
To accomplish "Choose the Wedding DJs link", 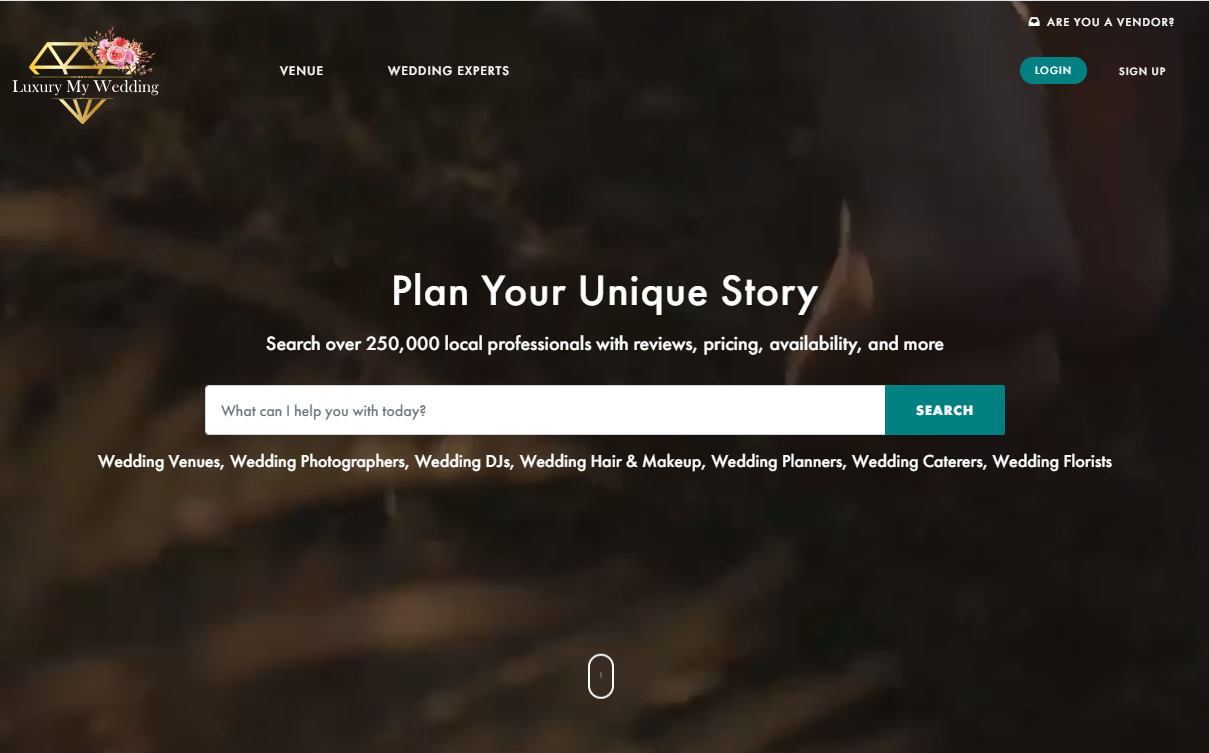I will [x=463, y=462].
